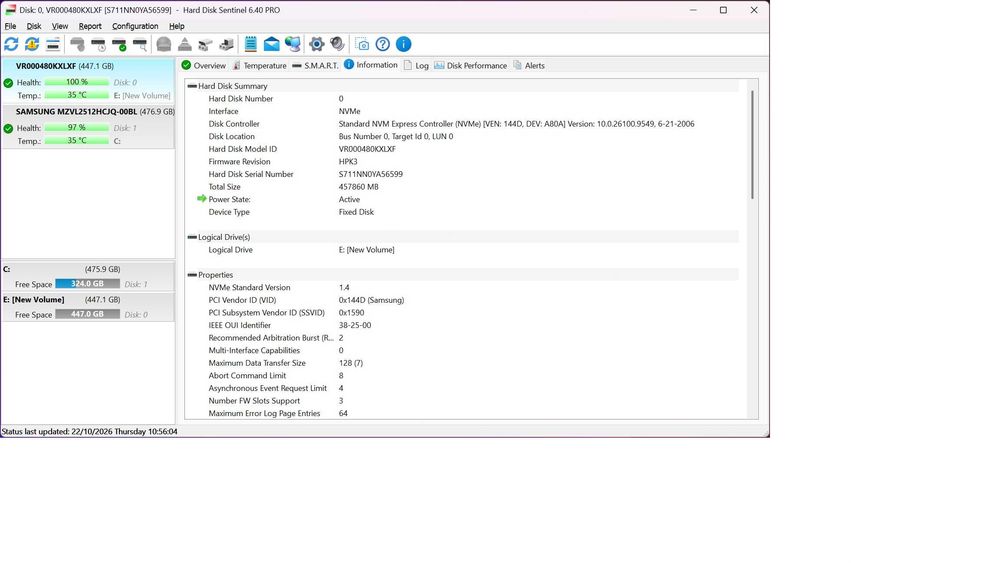Click the PCI Vendor ID value 0x144D (Samsung)
The image size is (1000, 563).
[371, 300]
